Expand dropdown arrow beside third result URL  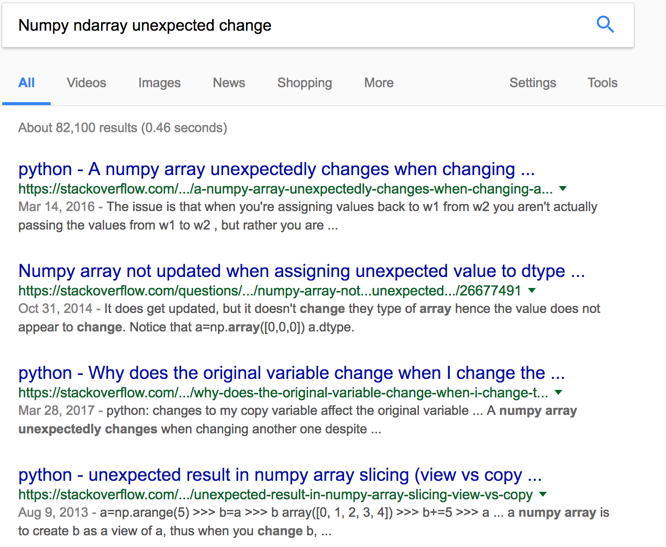point(558,393)
